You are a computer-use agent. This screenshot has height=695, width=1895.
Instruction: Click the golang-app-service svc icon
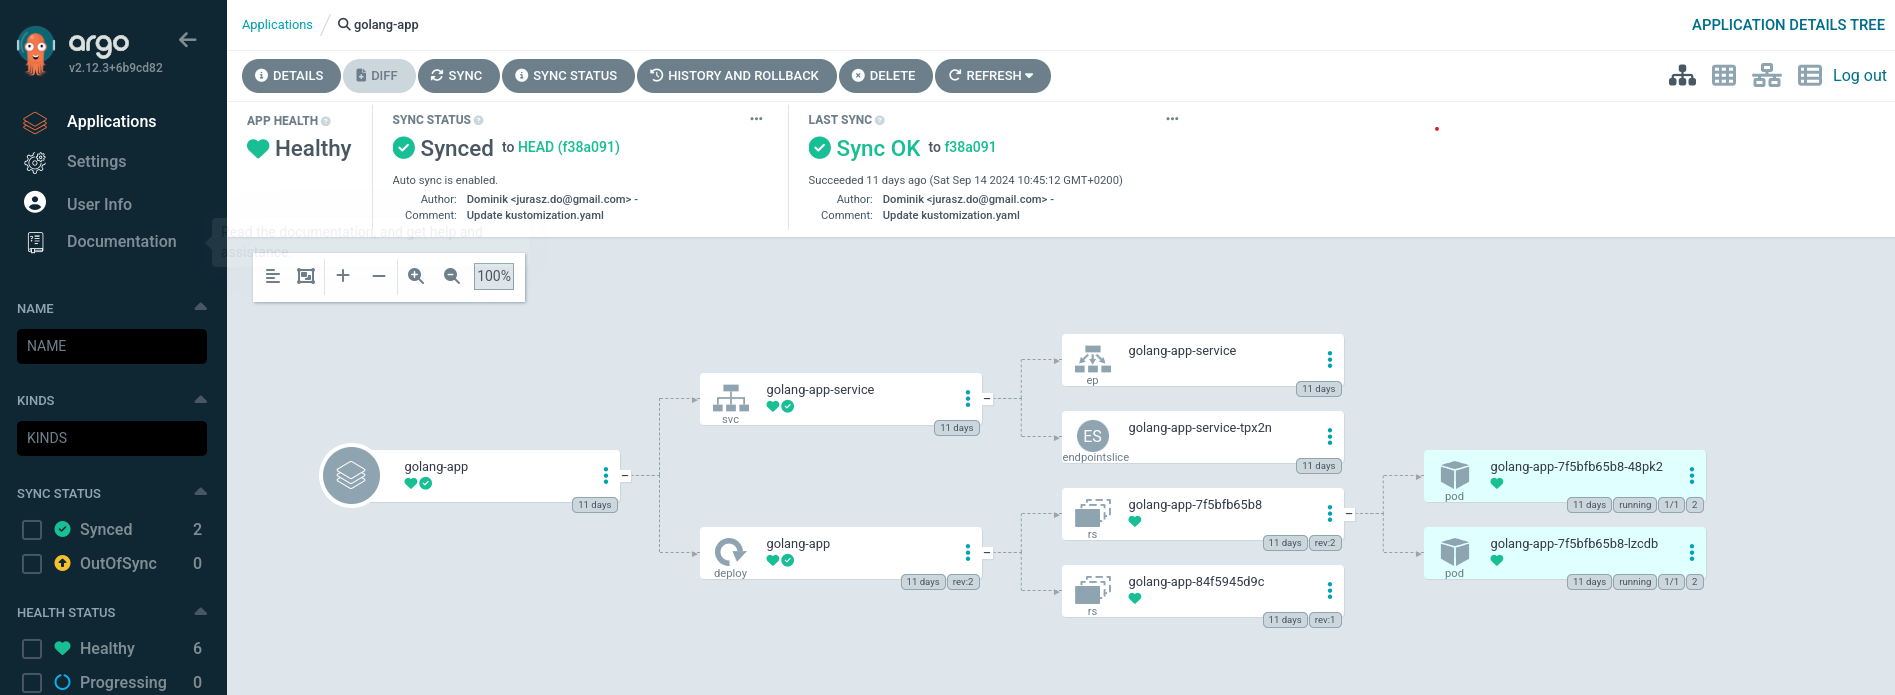coord(731,398)
